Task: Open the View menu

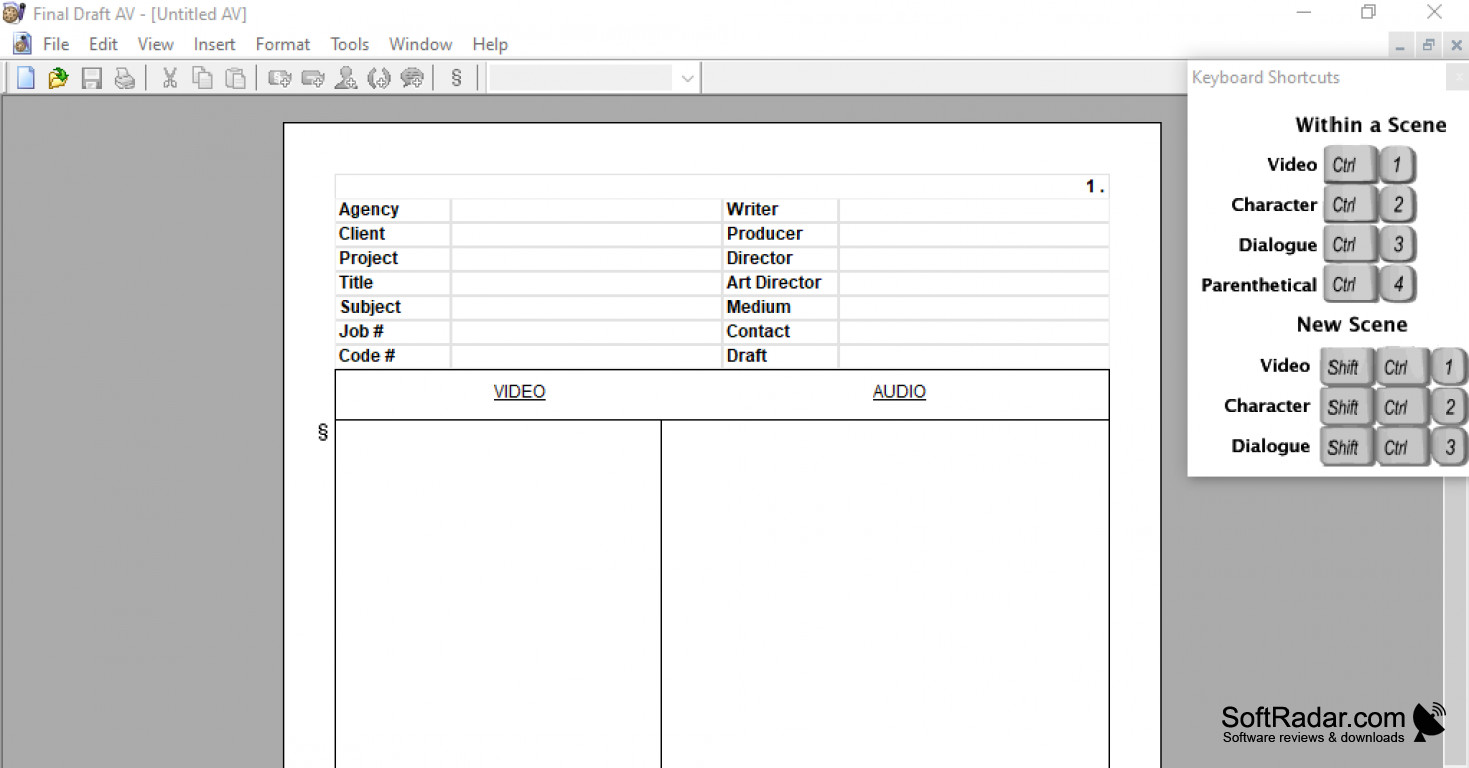Action: pos(155,44)
